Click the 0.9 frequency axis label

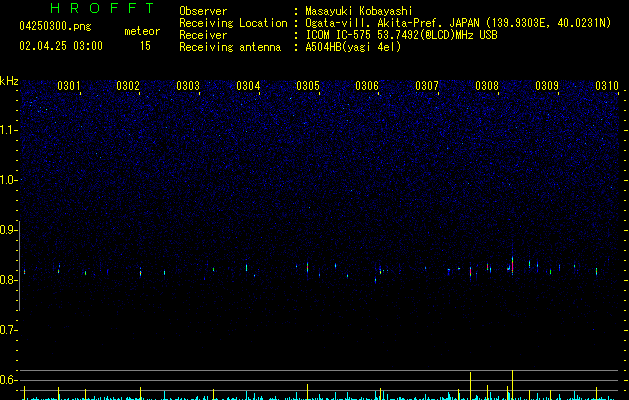click(x=8, y=230)
